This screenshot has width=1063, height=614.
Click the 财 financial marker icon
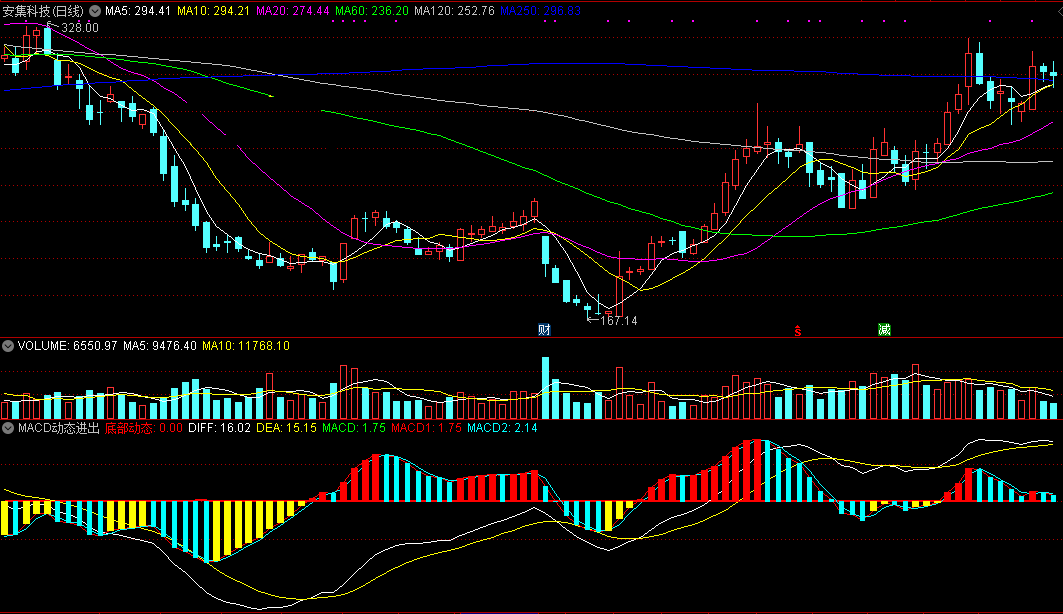click(x=544, y=330)
